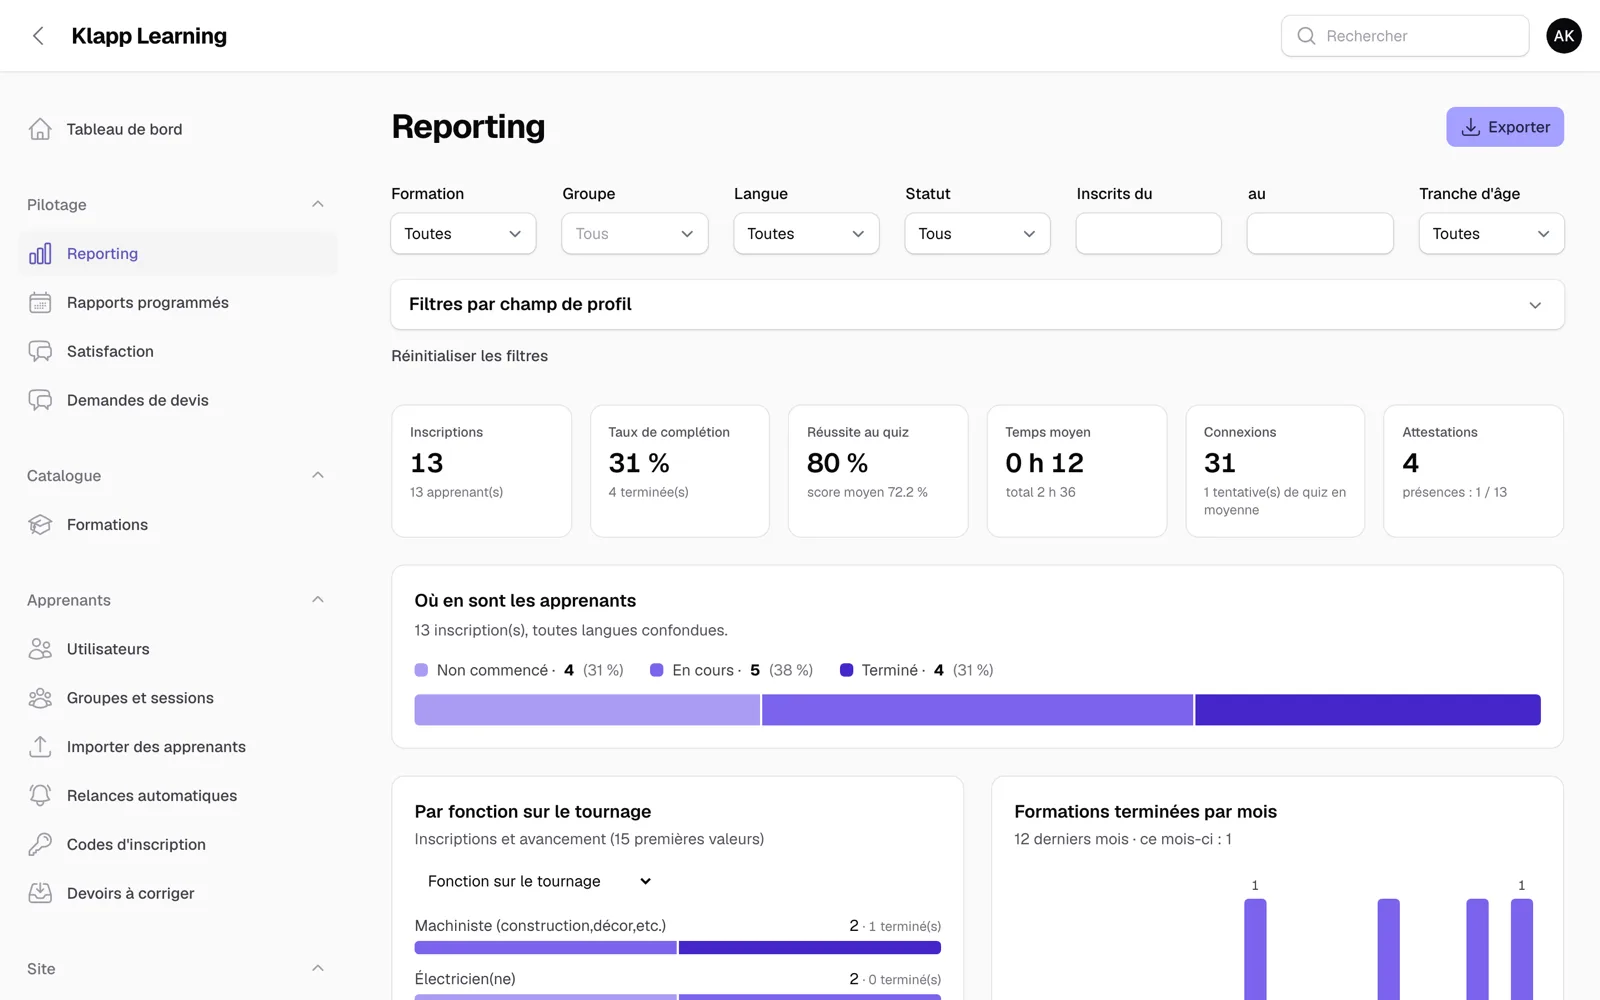
Task: Open Relances automatiques page
Action: click(178, 796)
